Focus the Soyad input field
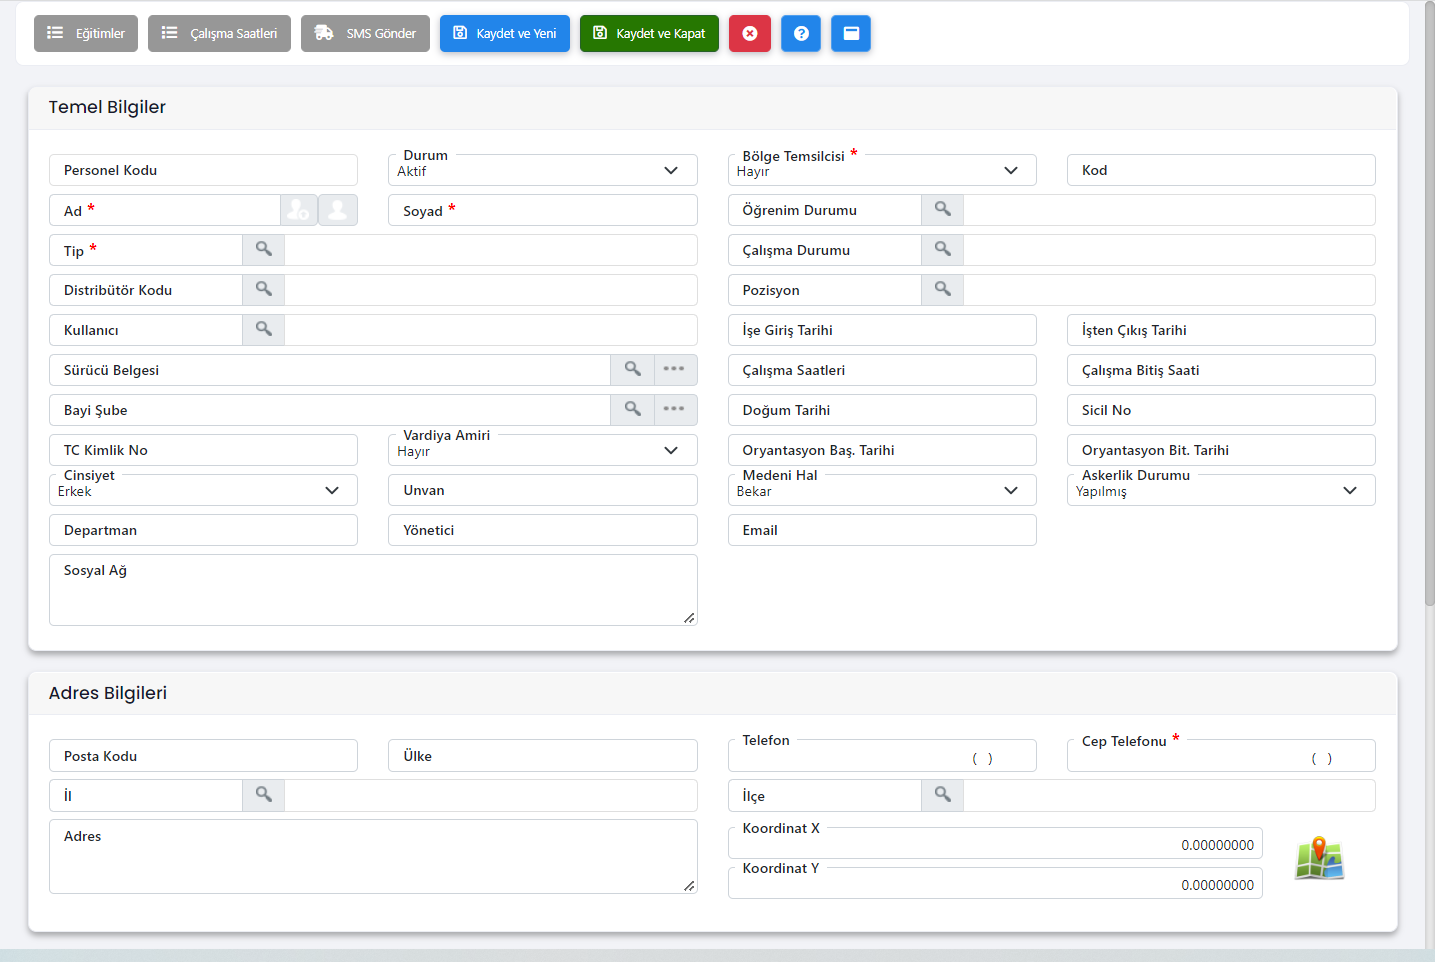 (543, 210)
